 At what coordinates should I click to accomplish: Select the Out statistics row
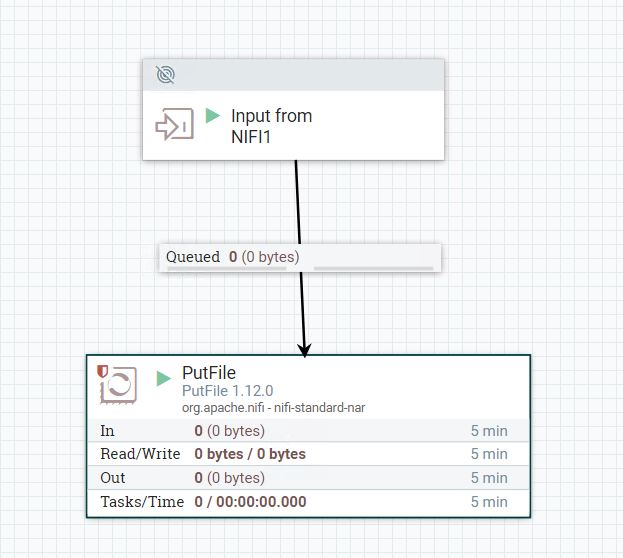pyautogui.click(x=308, y=478)
